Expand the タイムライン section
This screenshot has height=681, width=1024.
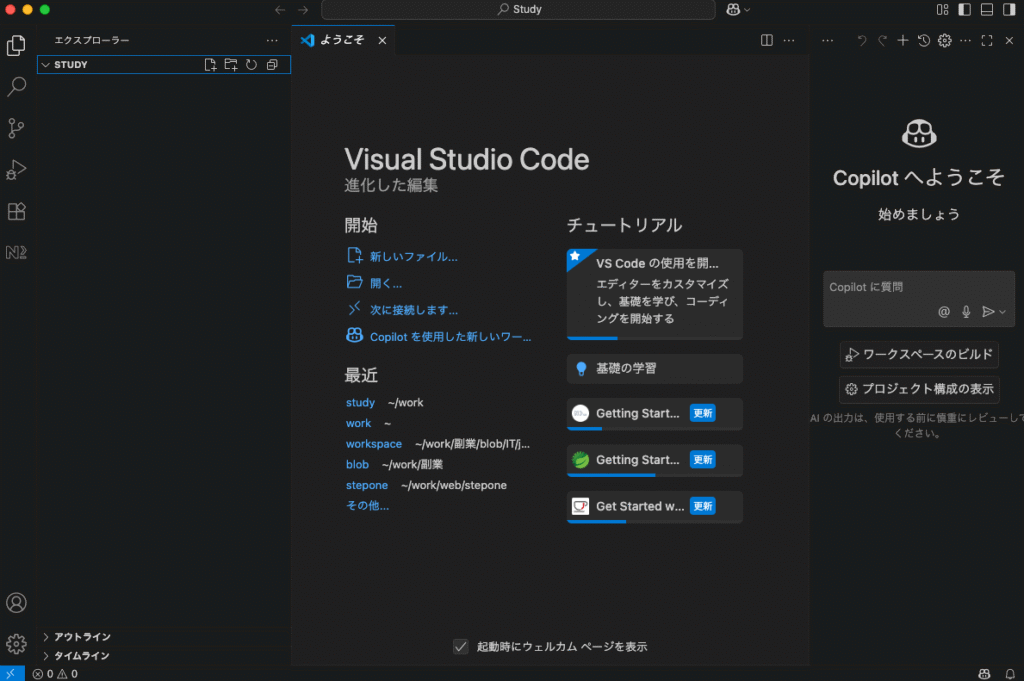(82, 656)
